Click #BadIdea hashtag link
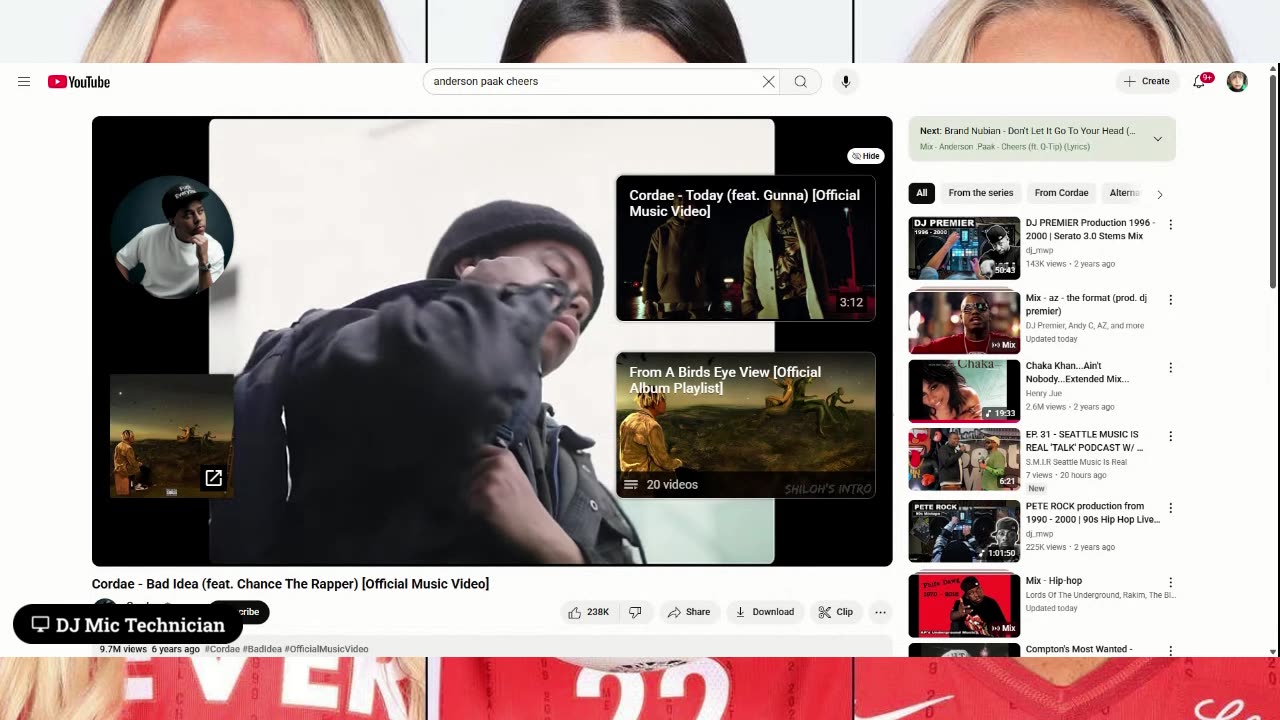This screenshot has height=720, width=1280. point(262,649)
